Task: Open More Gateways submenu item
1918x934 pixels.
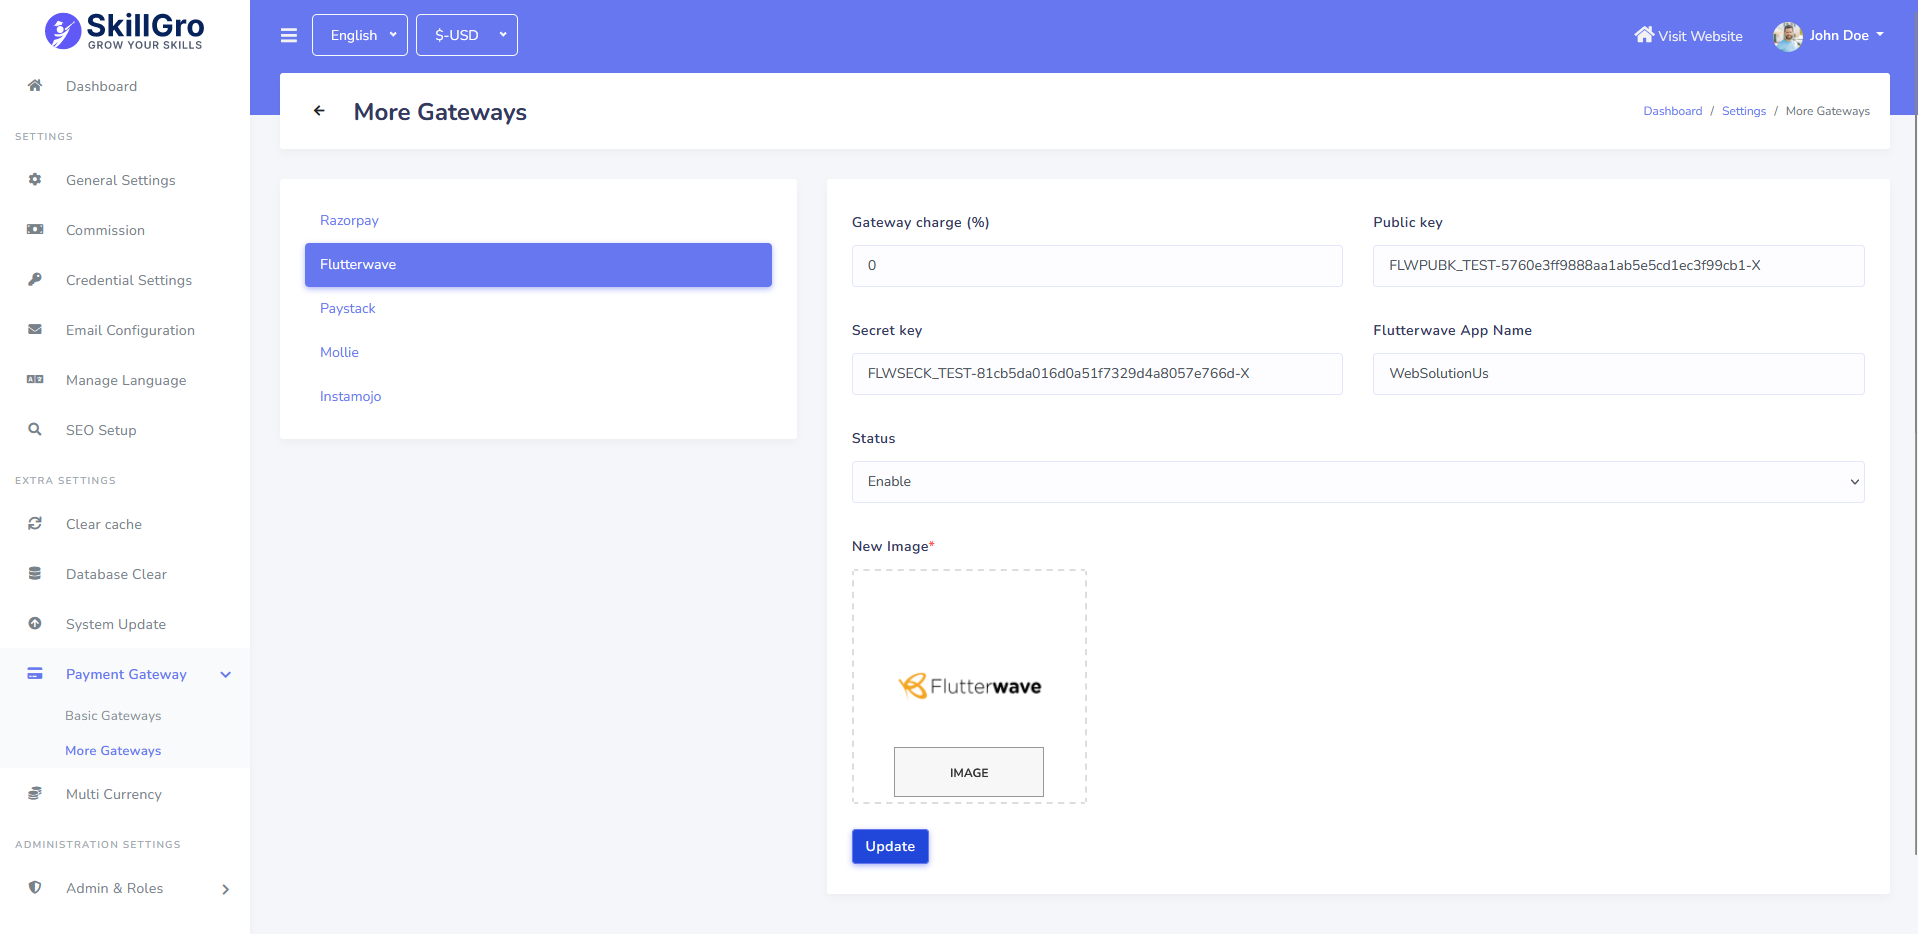Action: pyautogui.click(x=113, y=751)
